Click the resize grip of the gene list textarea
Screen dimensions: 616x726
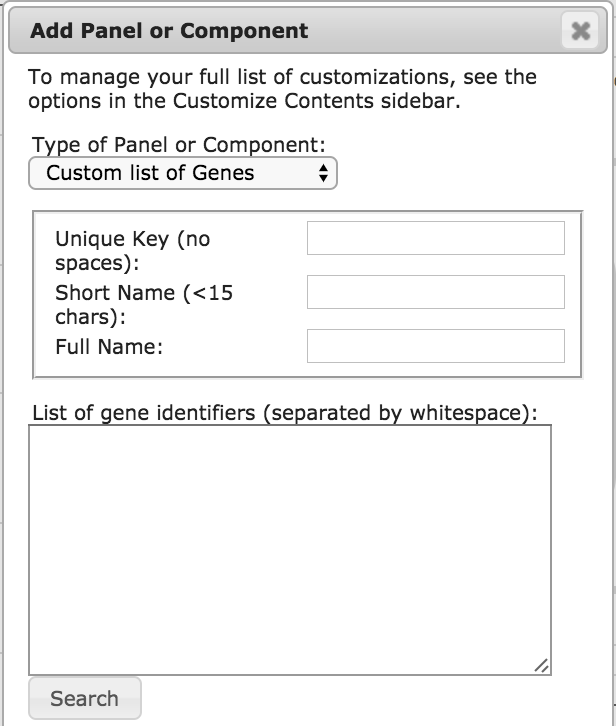point(541,665)
